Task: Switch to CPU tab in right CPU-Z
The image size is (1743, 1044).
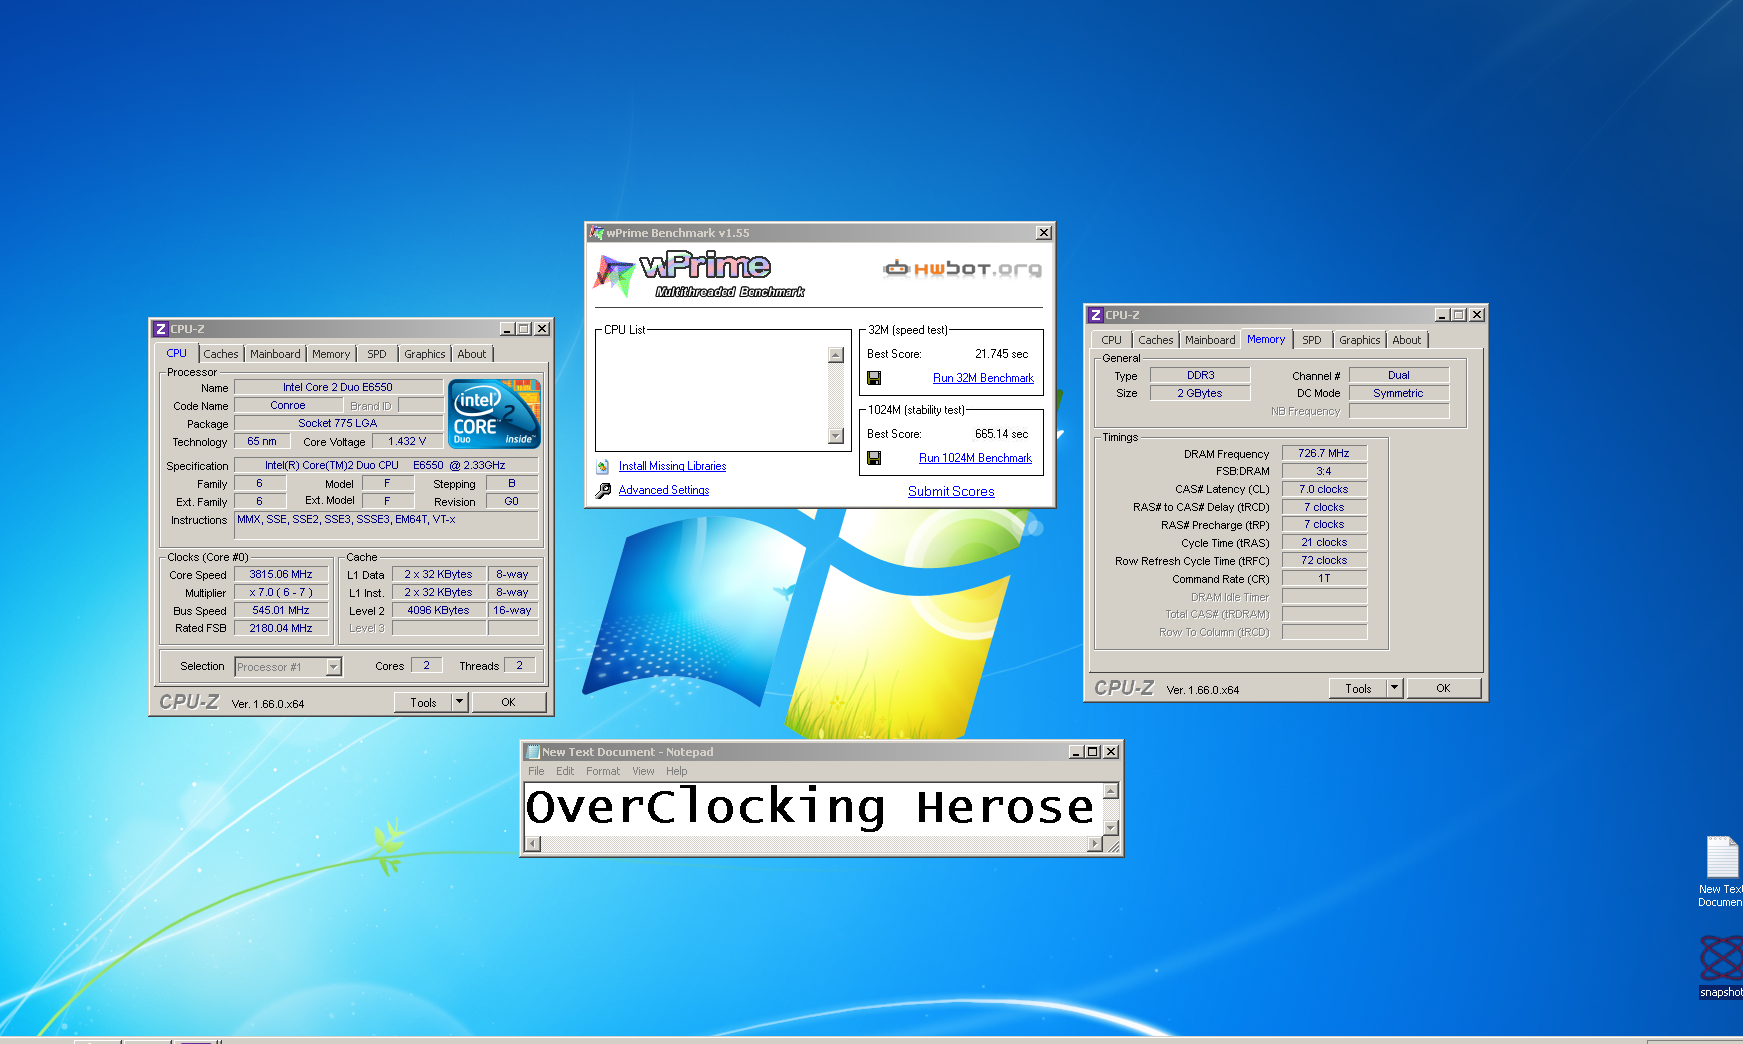Action: click(x=1112, y=340)
